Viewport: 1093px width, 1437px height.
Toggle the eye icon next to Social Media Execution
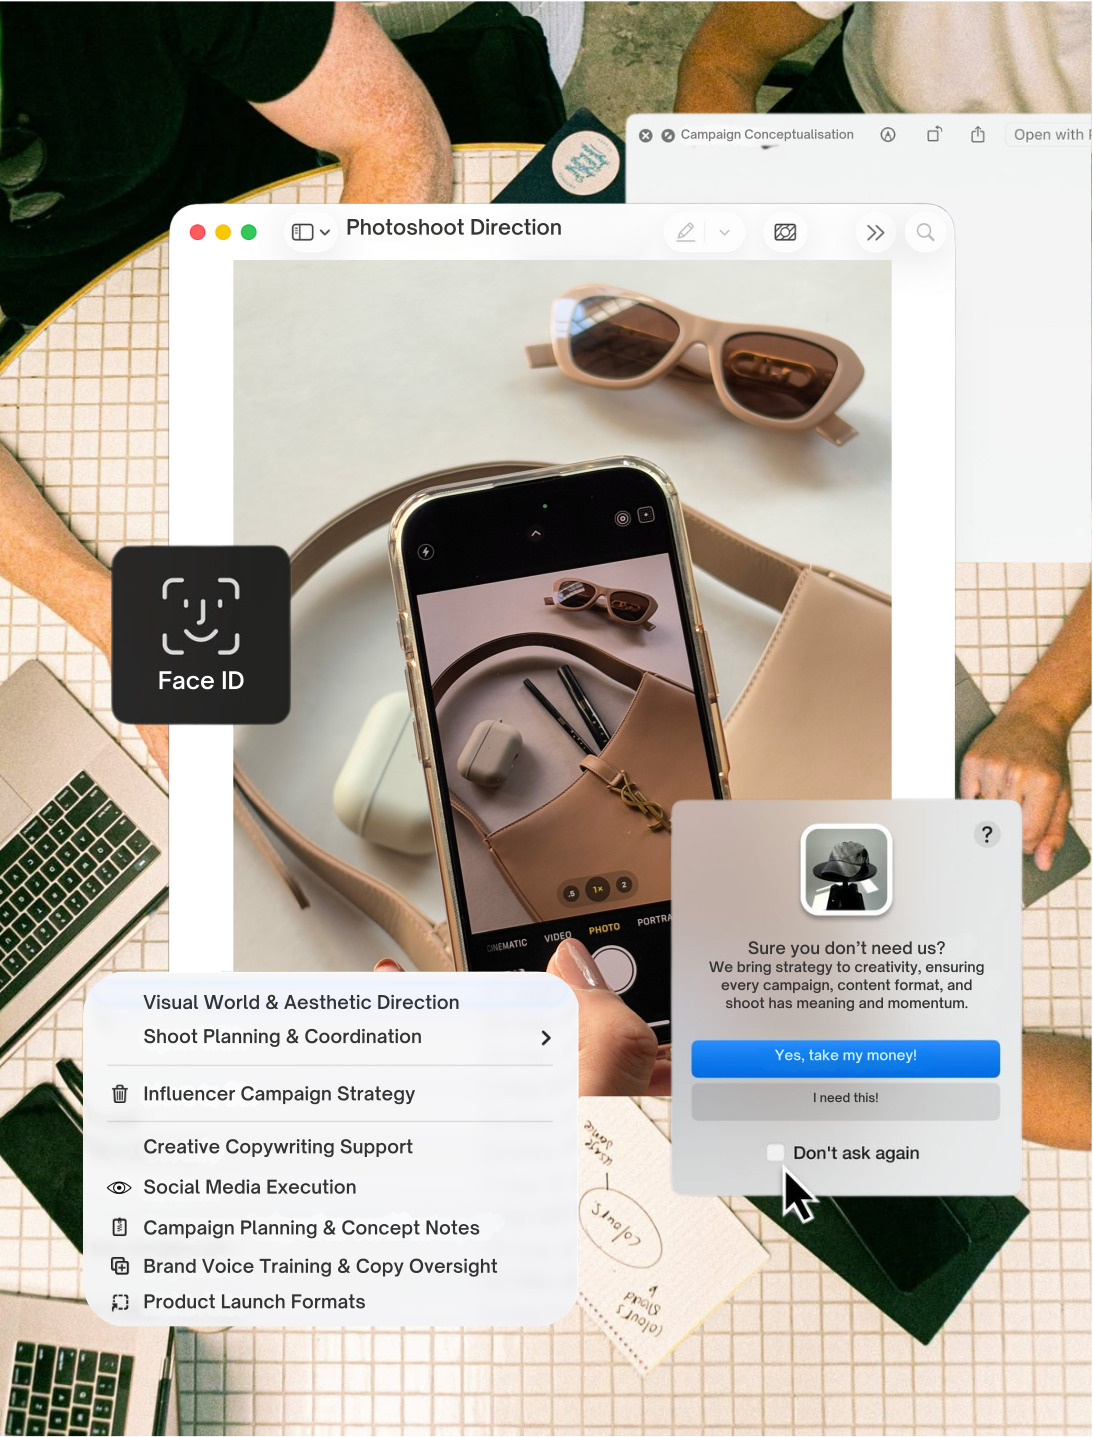point(119,1188)
